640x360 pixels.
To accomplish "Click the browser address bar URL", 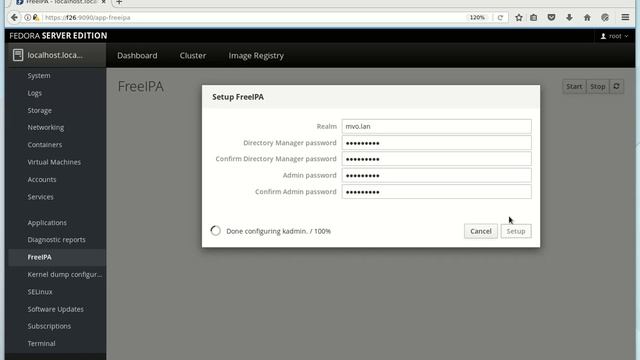I will click(x=88, y=18).
